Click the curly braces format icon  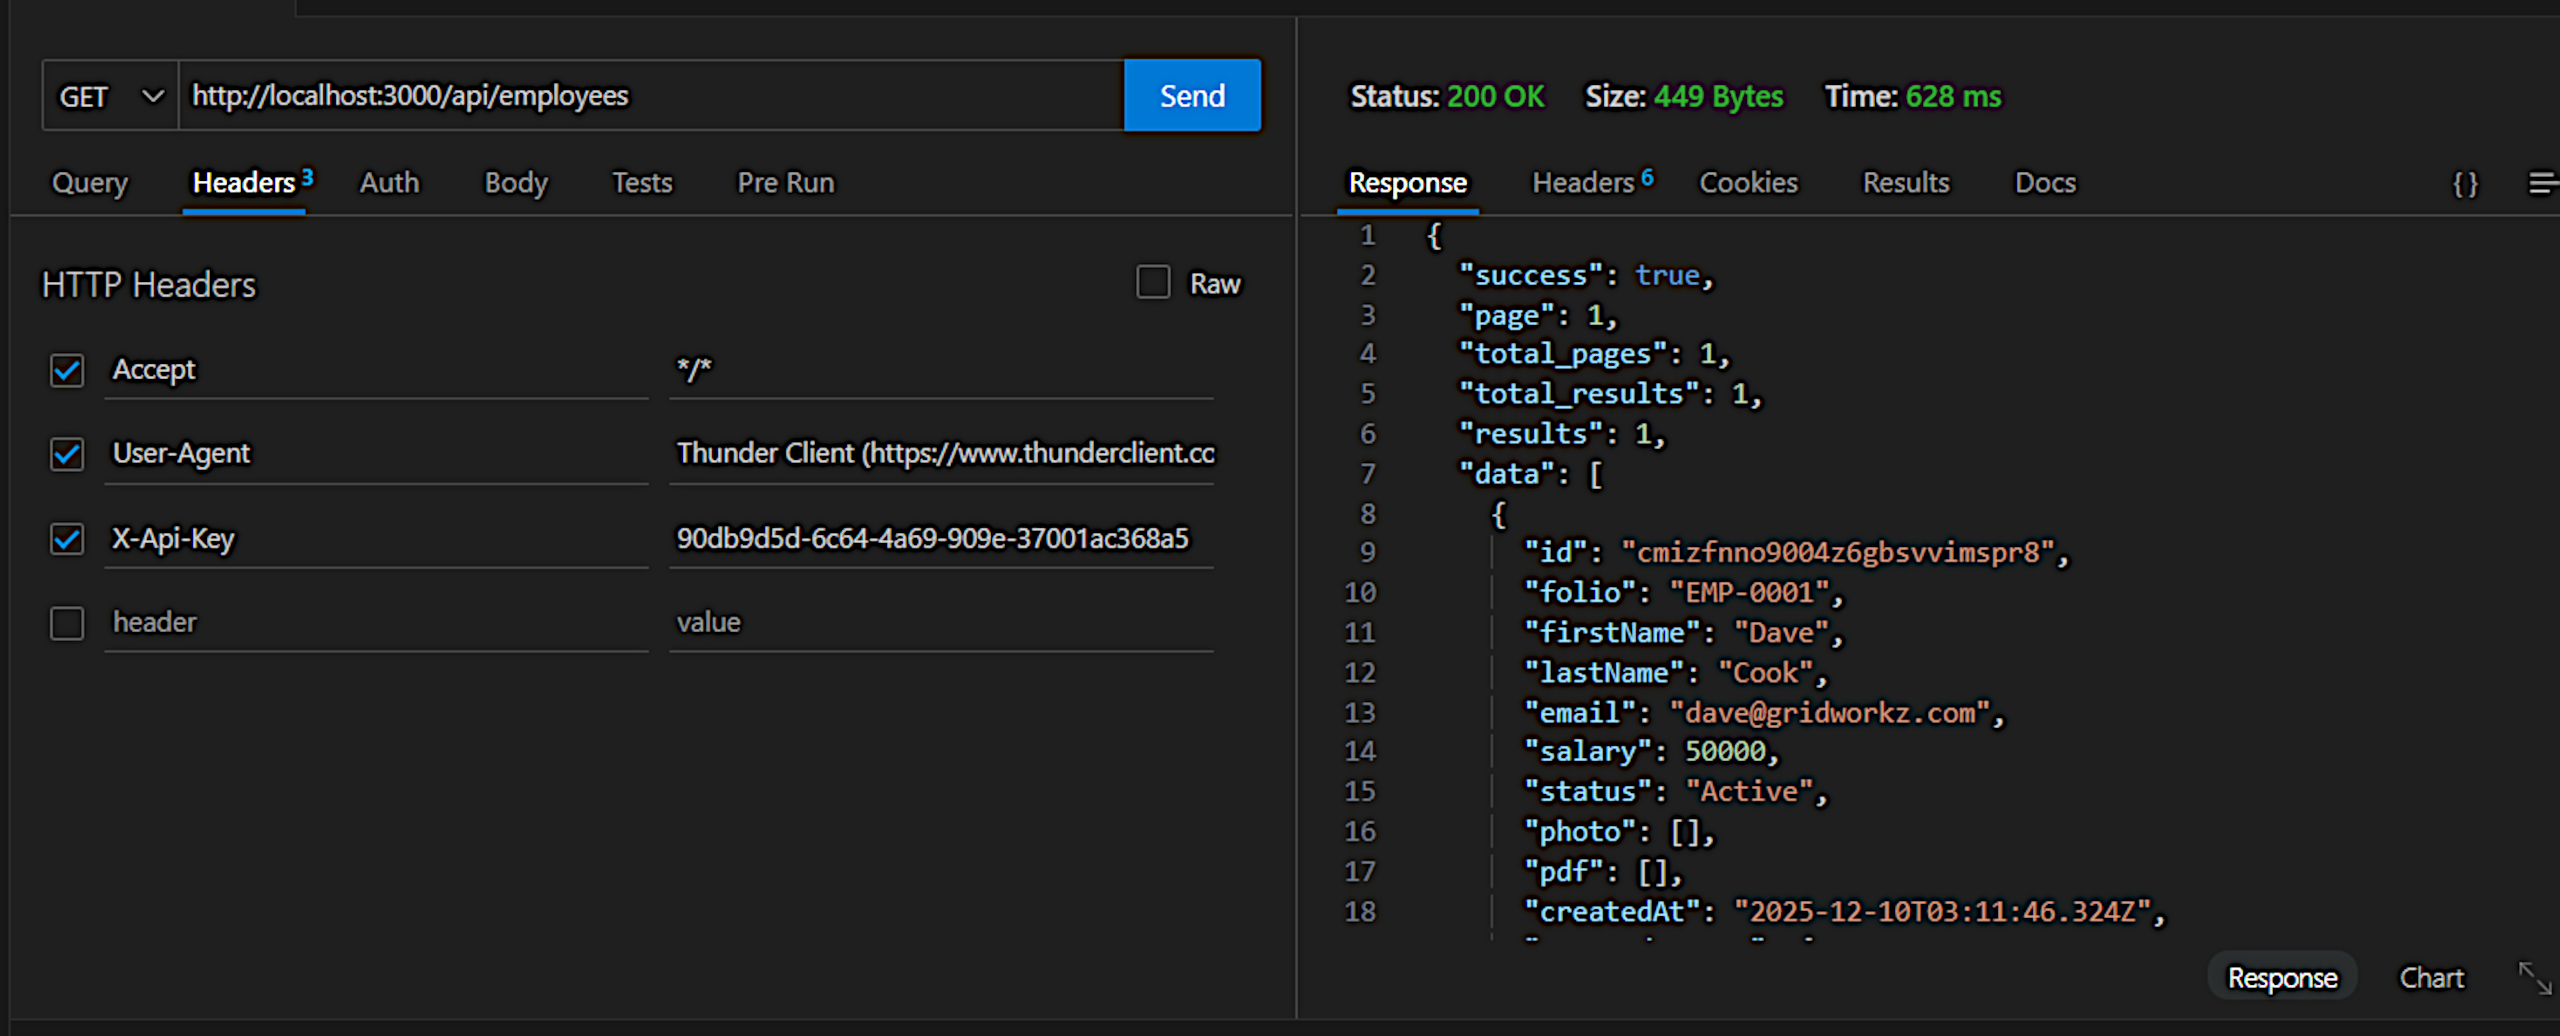[2465, 184]
